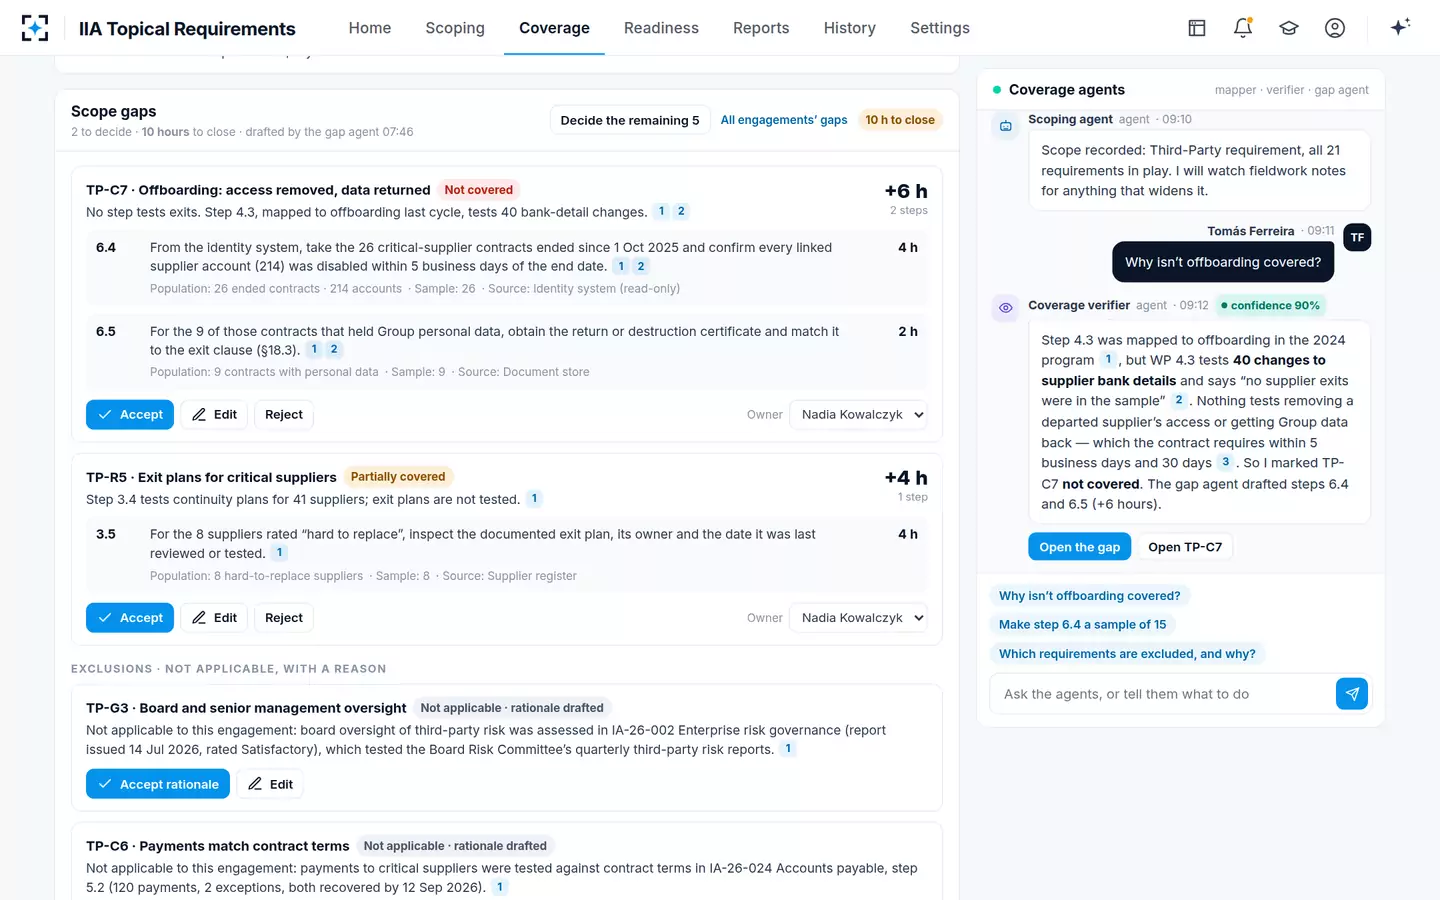Open the notifications bell

pyautogui.click(x=1243, y=28)
